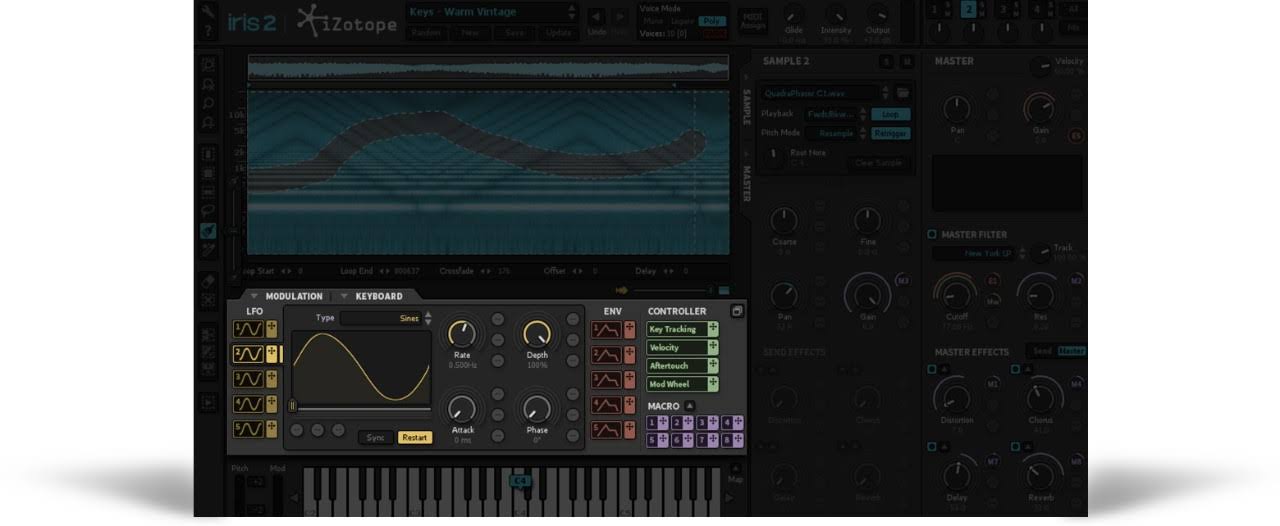Switch to the KEYBOARD tab
The width and height of the screenshot is (1280, 526).
pos(379,296)
